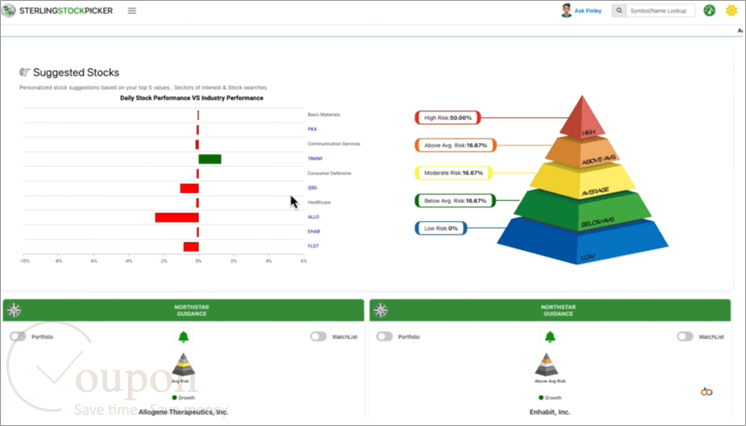746x426 pixels.
Task: Click the Low Risk 0% label
Action: [441, 228]
